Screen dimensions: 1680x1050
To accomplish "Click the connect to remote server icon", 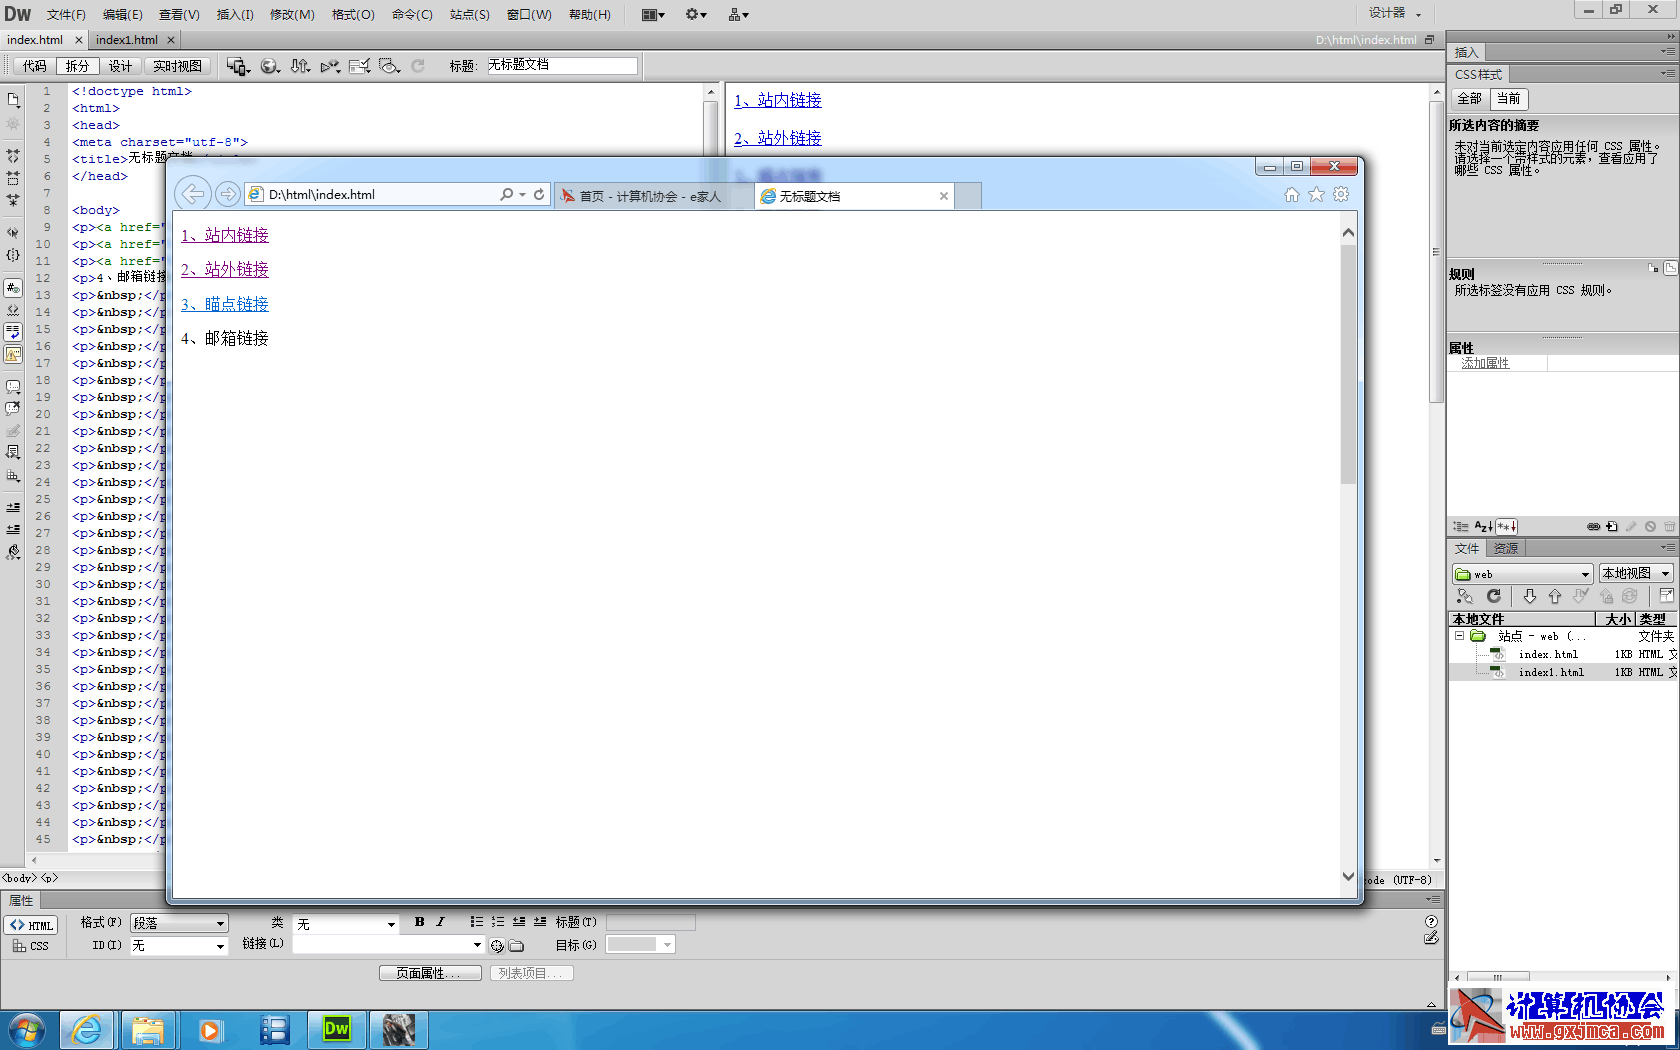I will click(x=1465, y=596).
